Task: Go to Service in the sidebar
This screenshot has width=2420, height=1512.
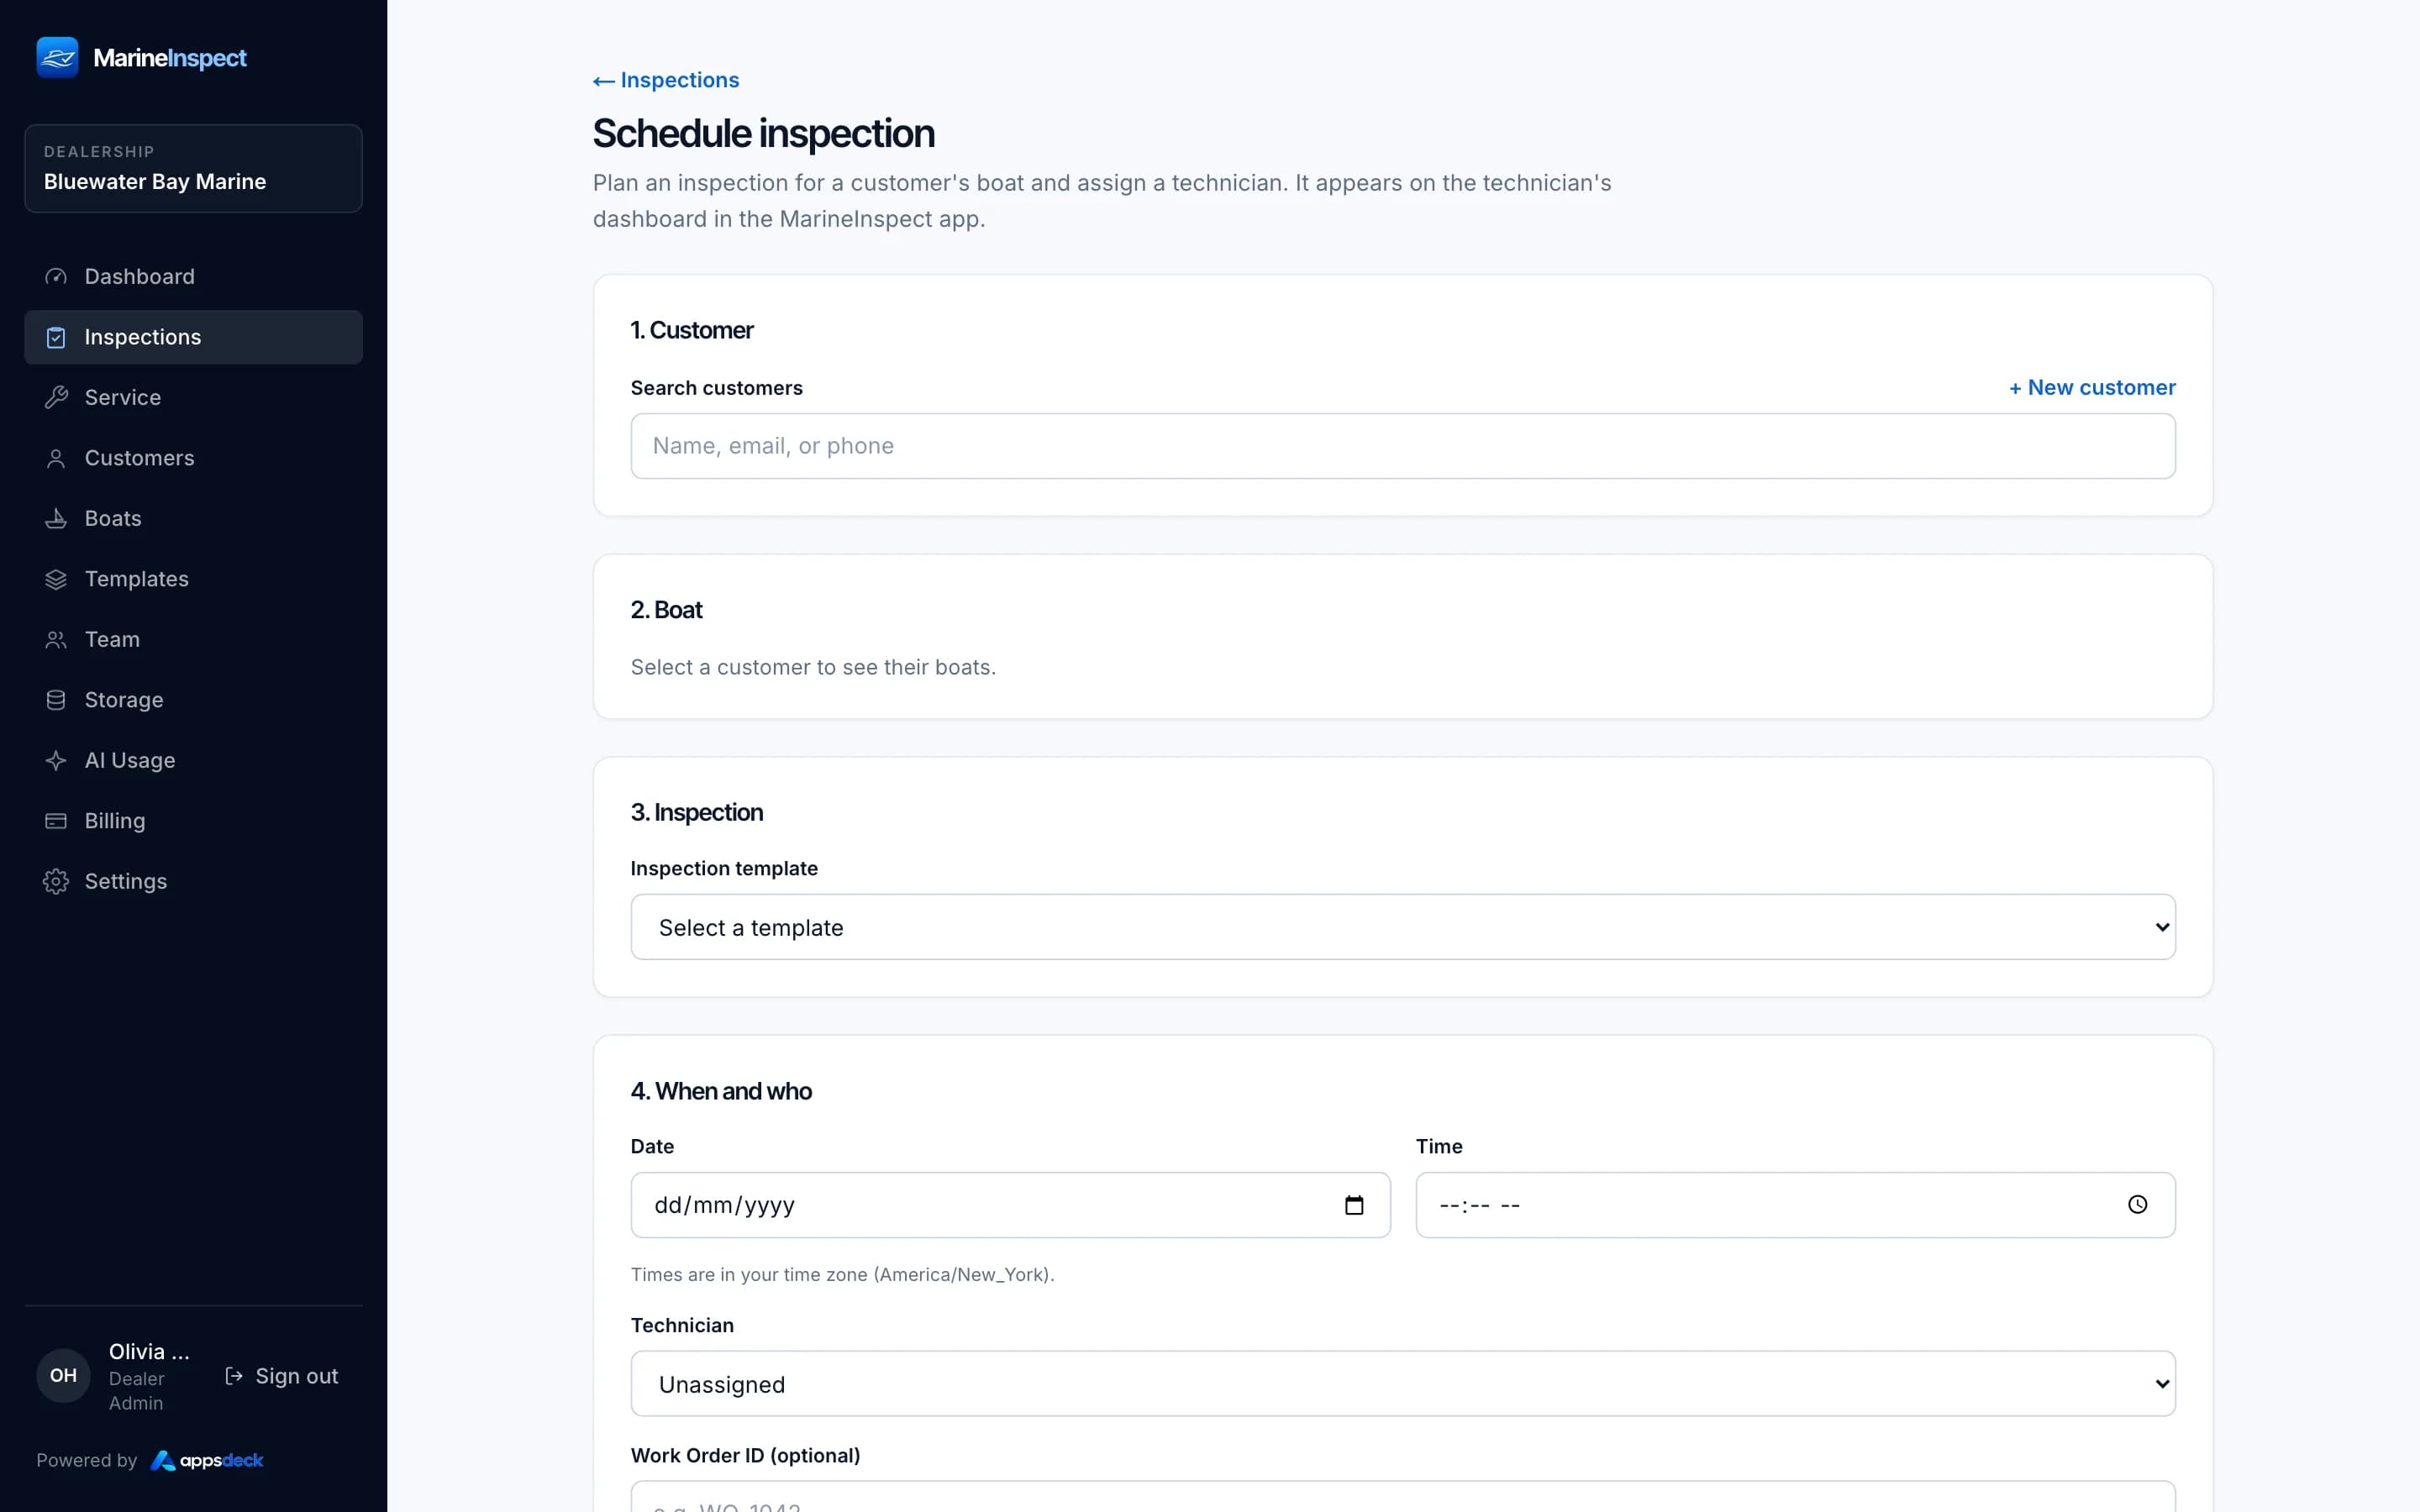Action: [193, 398]
